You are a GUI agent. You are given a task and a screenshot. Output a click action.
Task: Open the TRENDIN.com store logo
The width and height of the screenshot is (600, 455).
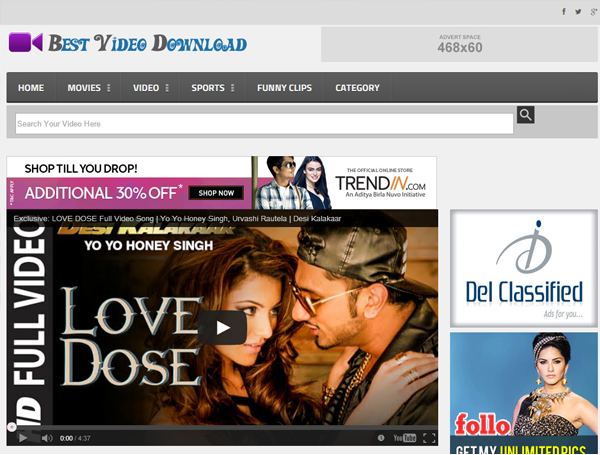380,183
